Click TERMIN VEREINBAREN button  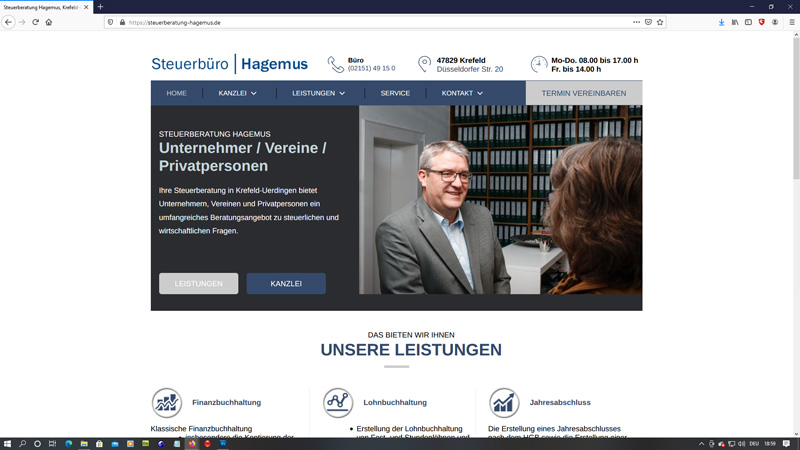pyautogui.click(x=584, y=93)
